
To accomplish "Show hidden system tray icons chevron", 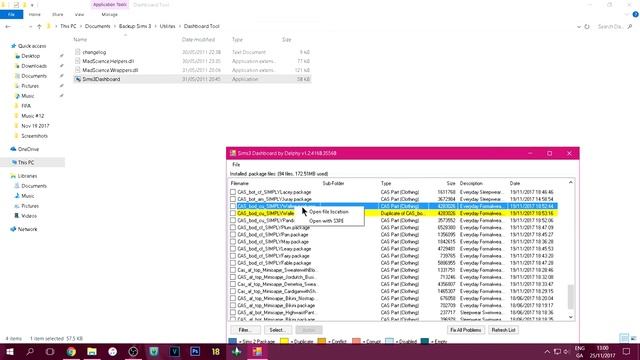I will coord(547,351).
